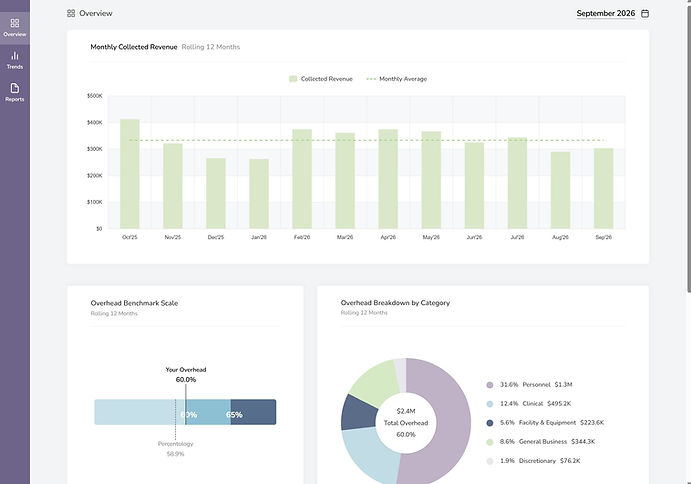Open the September 2026 date picker
The height and width of the screenshot is (484, 691).
(606, 13)
